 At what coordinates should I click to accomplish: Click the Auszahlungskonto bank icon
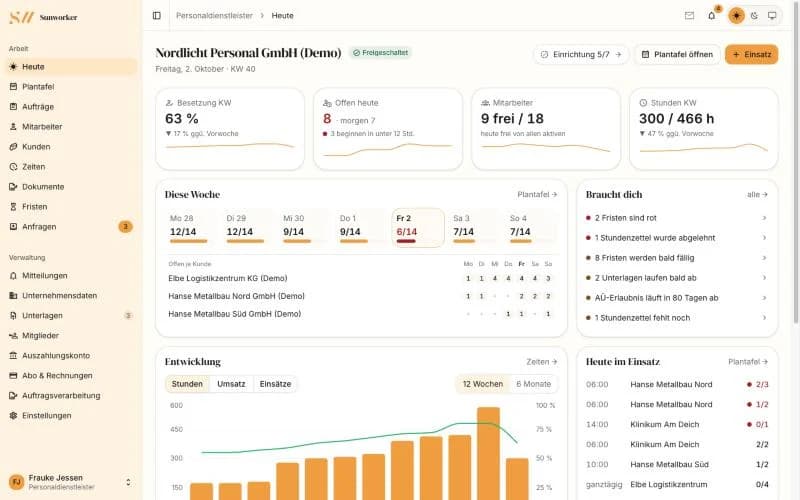coord(13,356)
